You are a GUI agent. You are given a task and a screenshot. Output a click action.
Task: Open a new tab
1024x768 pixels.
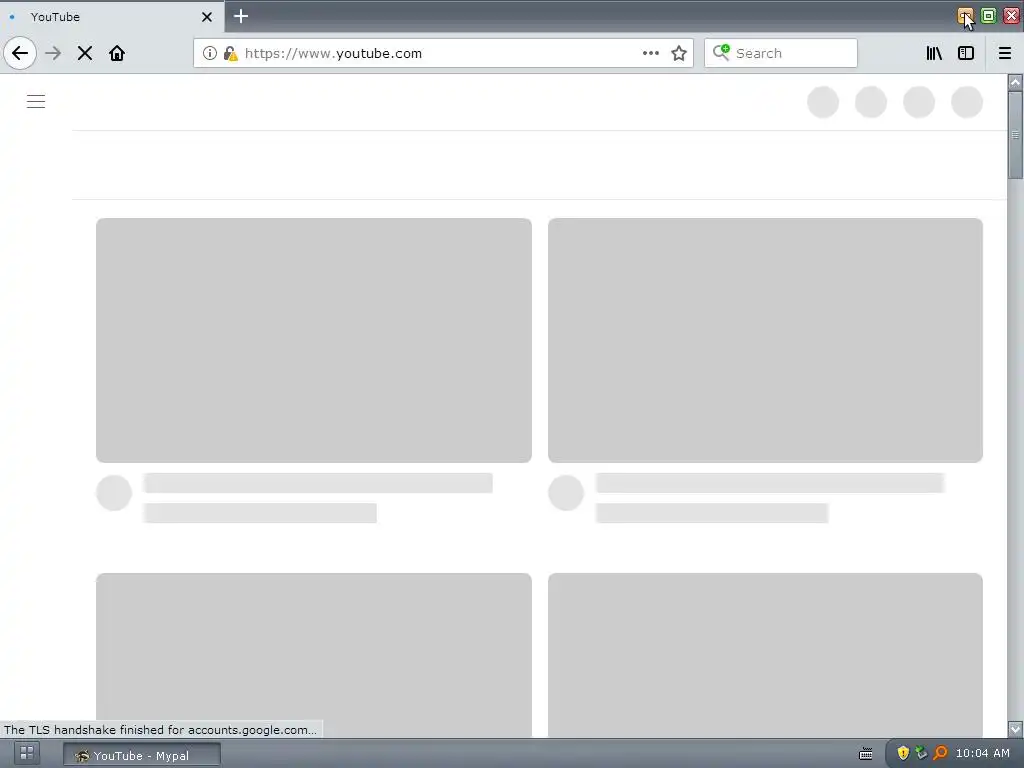[241, 16]
